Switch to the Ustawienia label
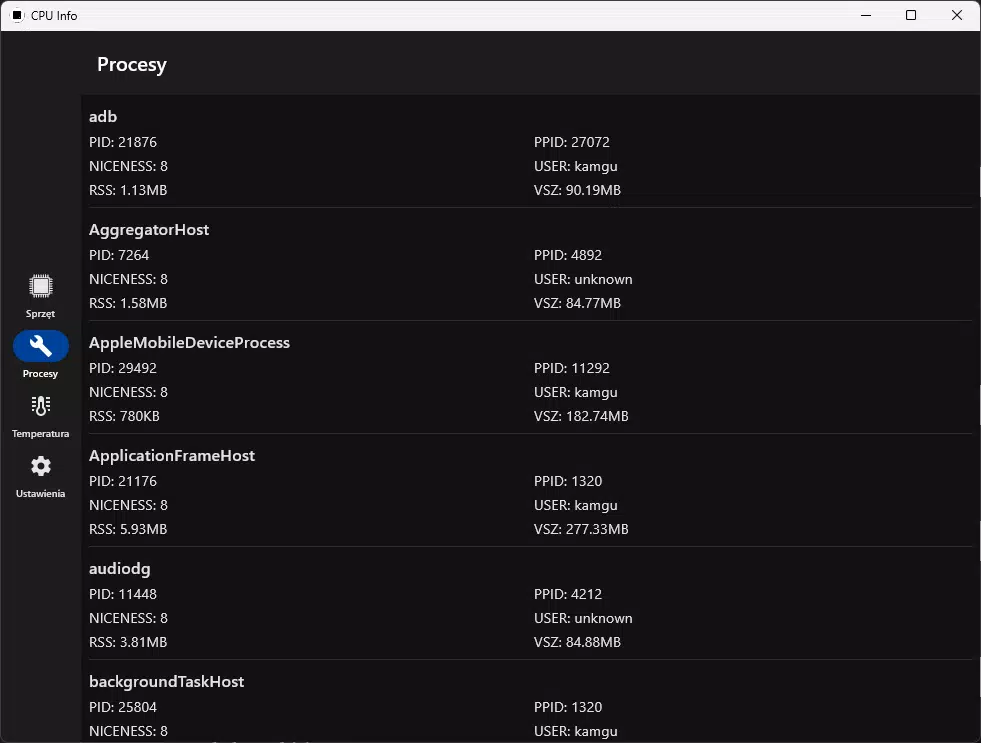The image size is (981, 743). 41,493
